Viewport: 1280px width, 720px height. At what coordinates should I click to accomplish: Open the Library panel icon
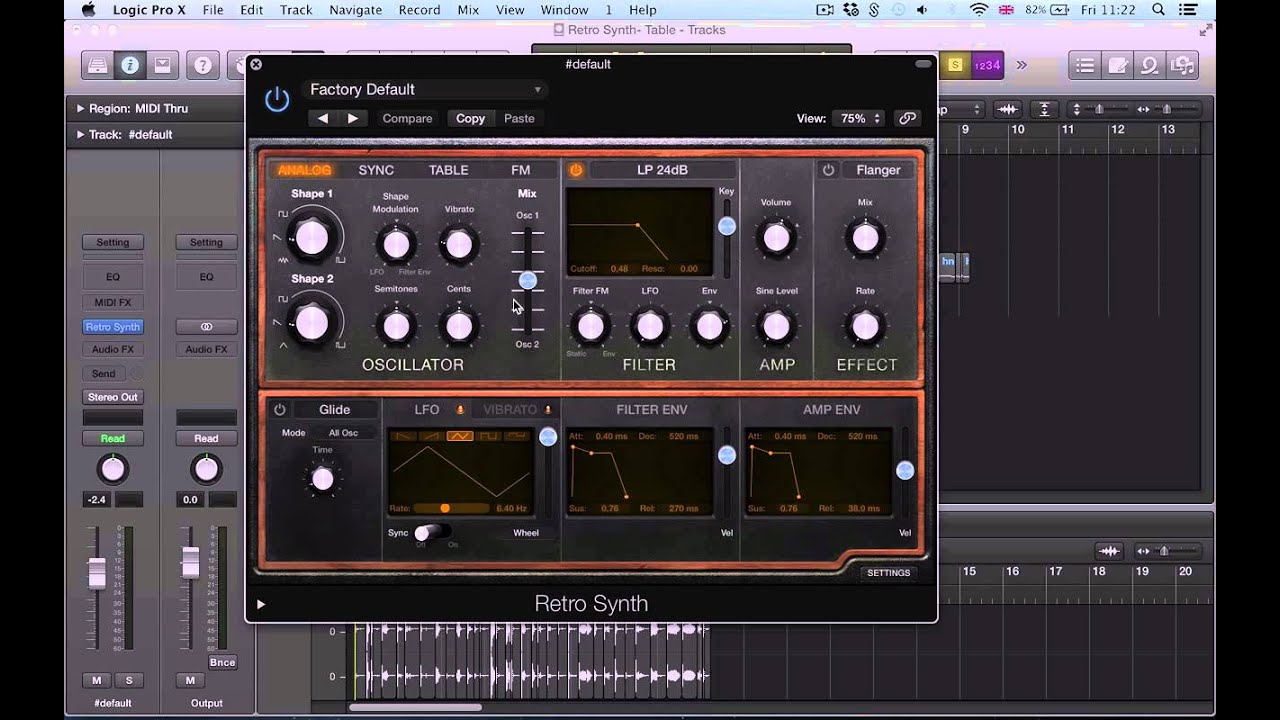coord(97,66)
